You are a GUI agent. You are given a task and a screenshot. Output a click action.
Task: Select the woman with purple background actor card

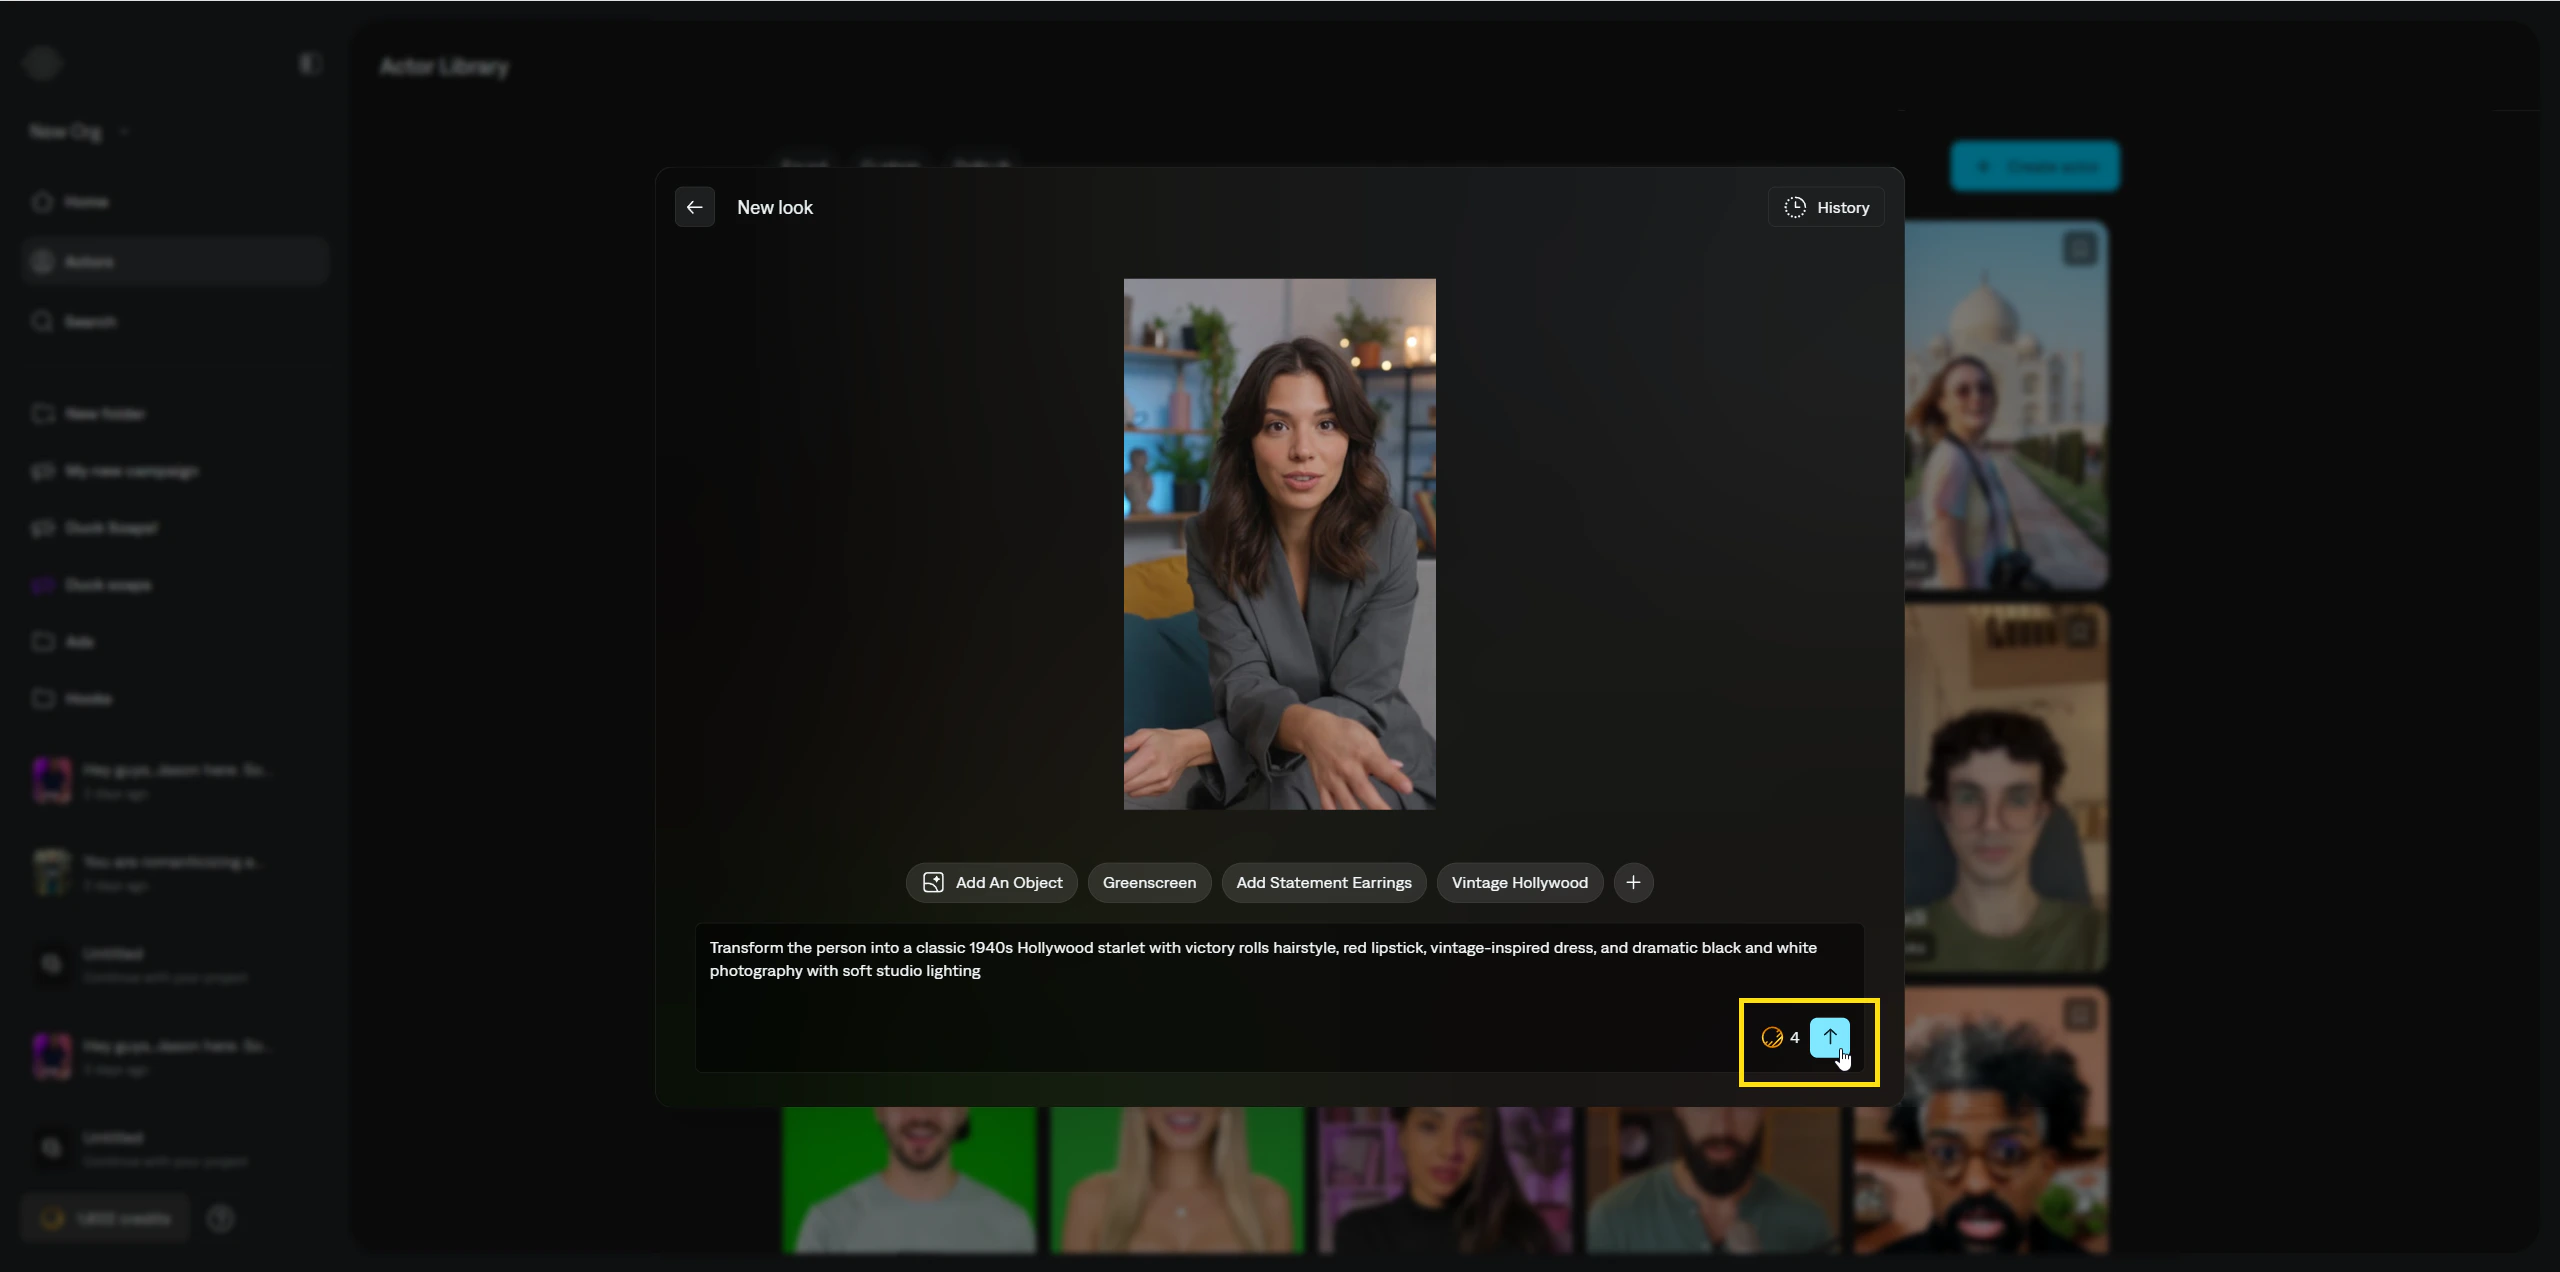[x=1445, y=1180]
